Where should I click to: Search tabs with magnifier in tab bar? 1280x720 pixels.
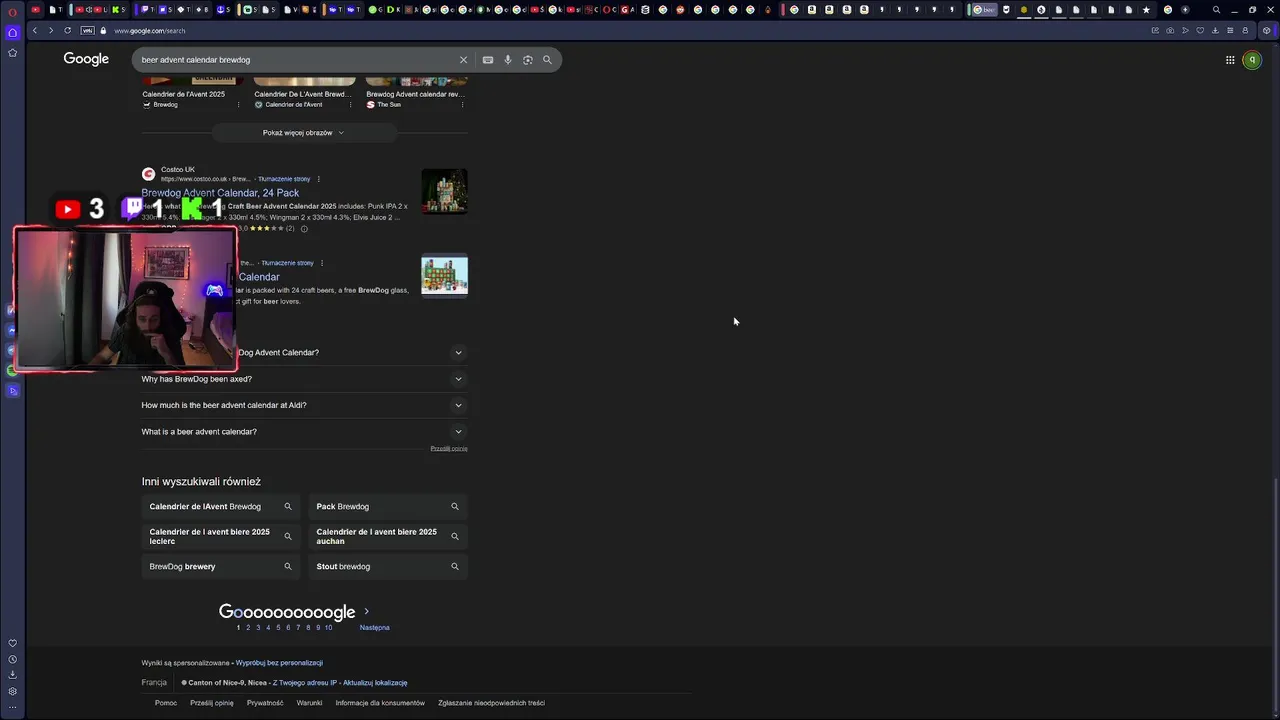click(x=1217, y=10)
